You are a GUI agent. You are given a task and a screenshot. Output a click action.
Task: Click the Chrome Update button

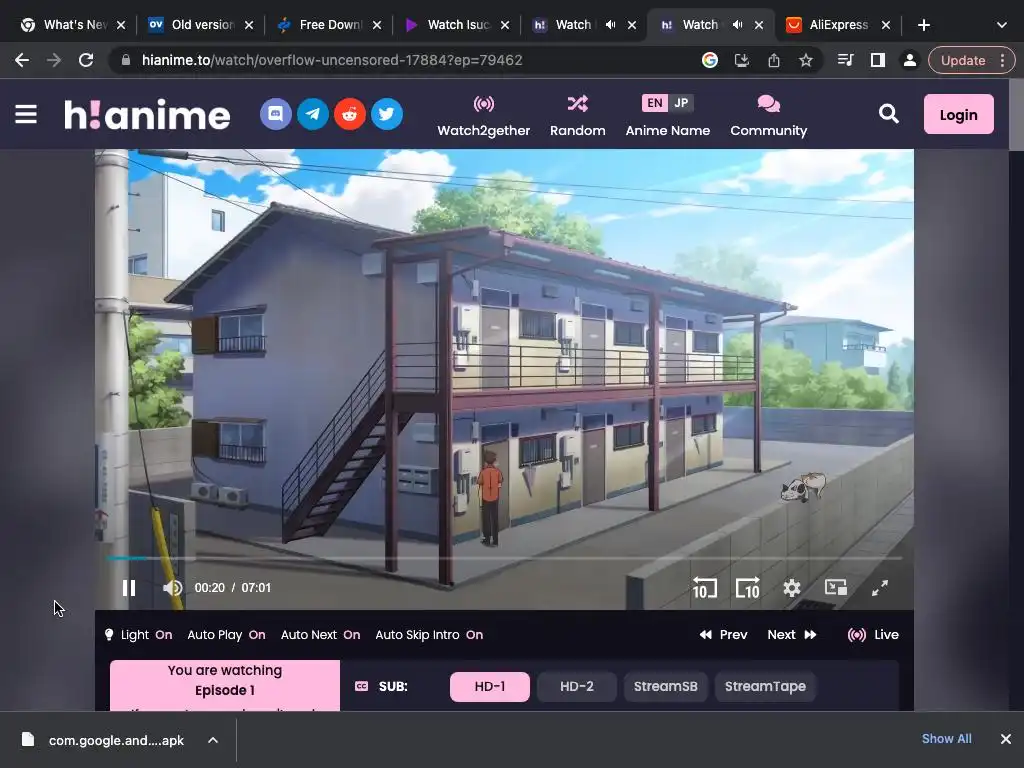tap(963, 60)
